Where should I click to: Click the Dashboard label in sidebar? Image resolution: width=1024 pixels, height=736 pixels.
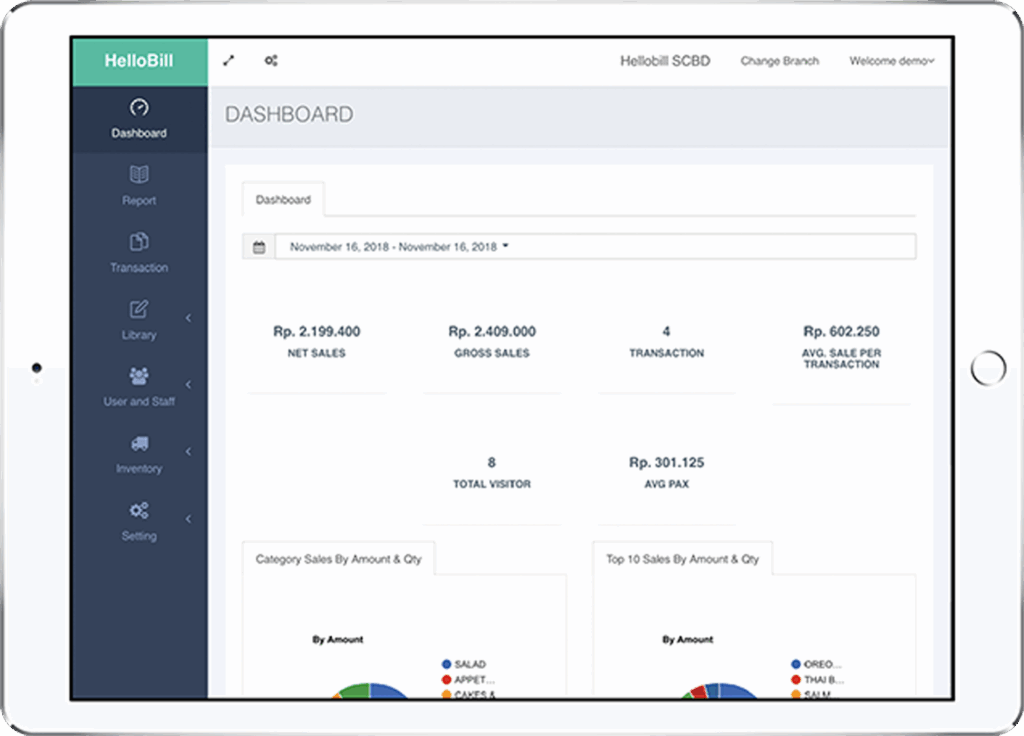(x=138, y=133)
